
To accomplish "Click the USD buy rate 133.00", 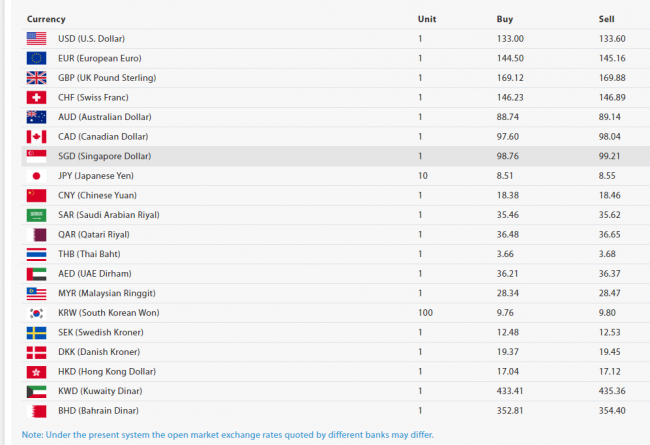I will pos(511,38).
